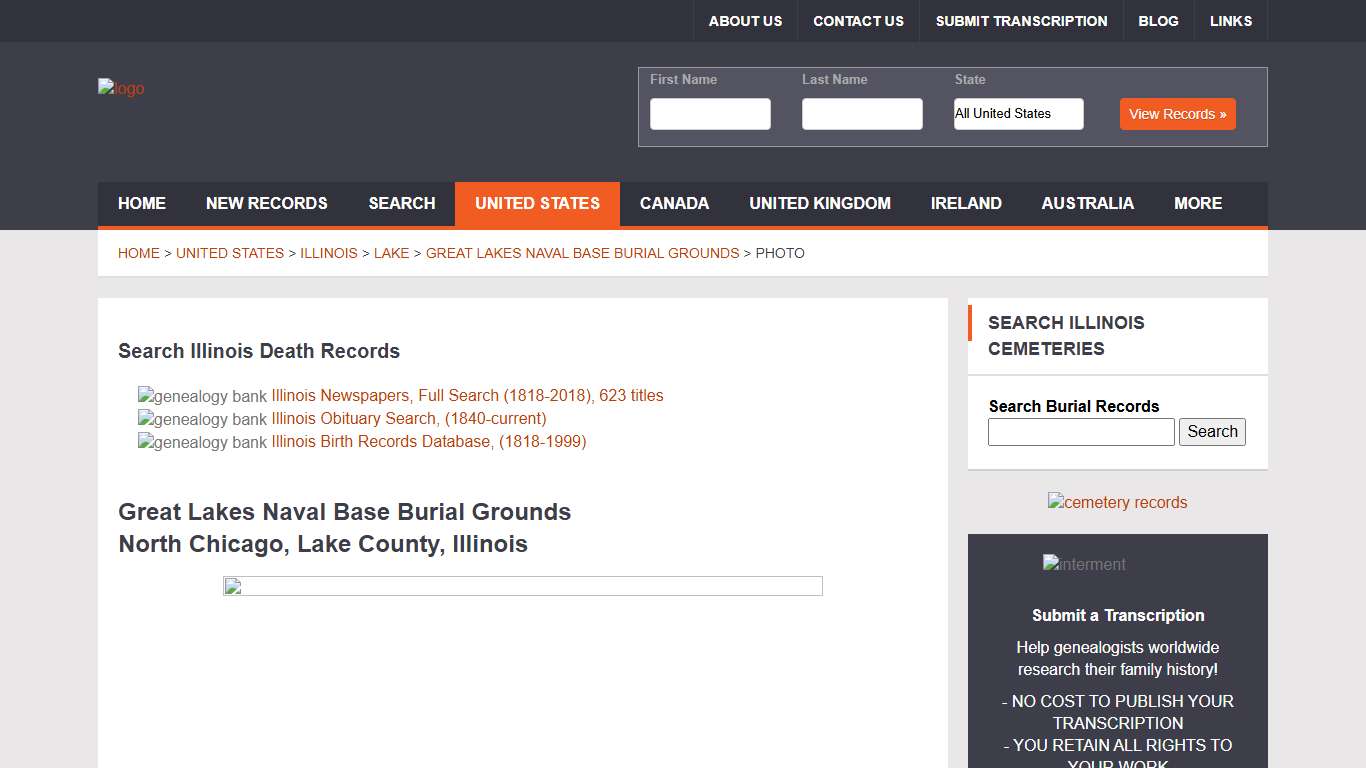Screen dimensions: 1366x768
Task: Click the site logo image
Action: coord(121,89)
